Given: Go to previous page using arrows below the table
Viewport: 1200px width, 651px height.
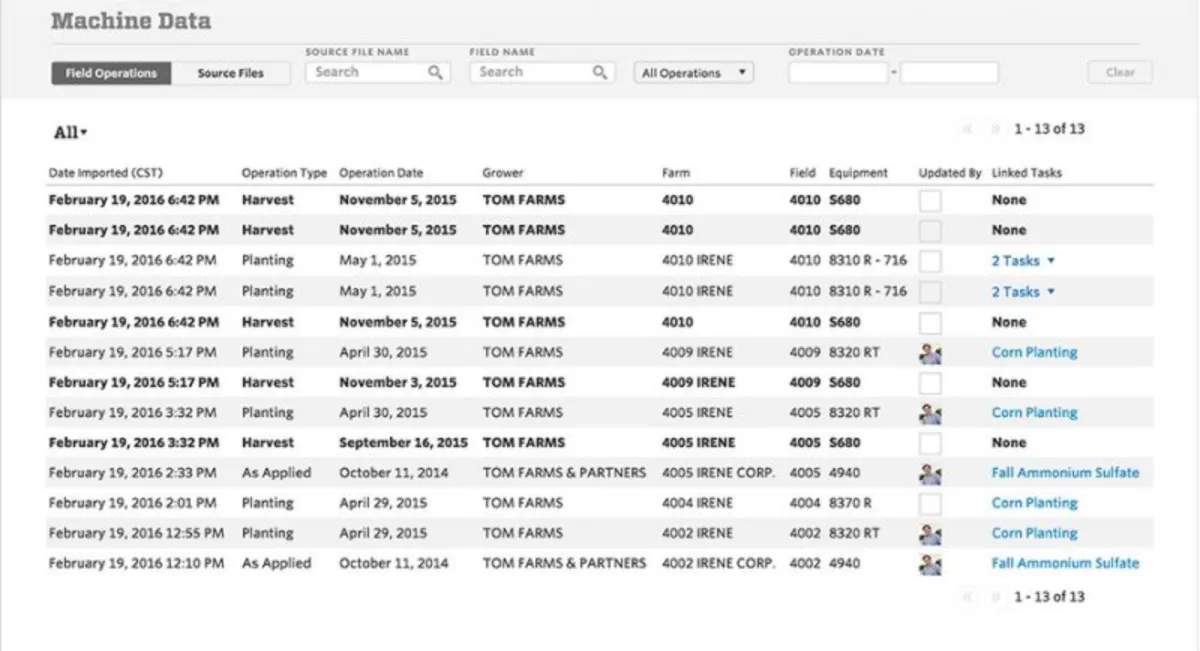Looking at the screenshot, I should point(967,597).
